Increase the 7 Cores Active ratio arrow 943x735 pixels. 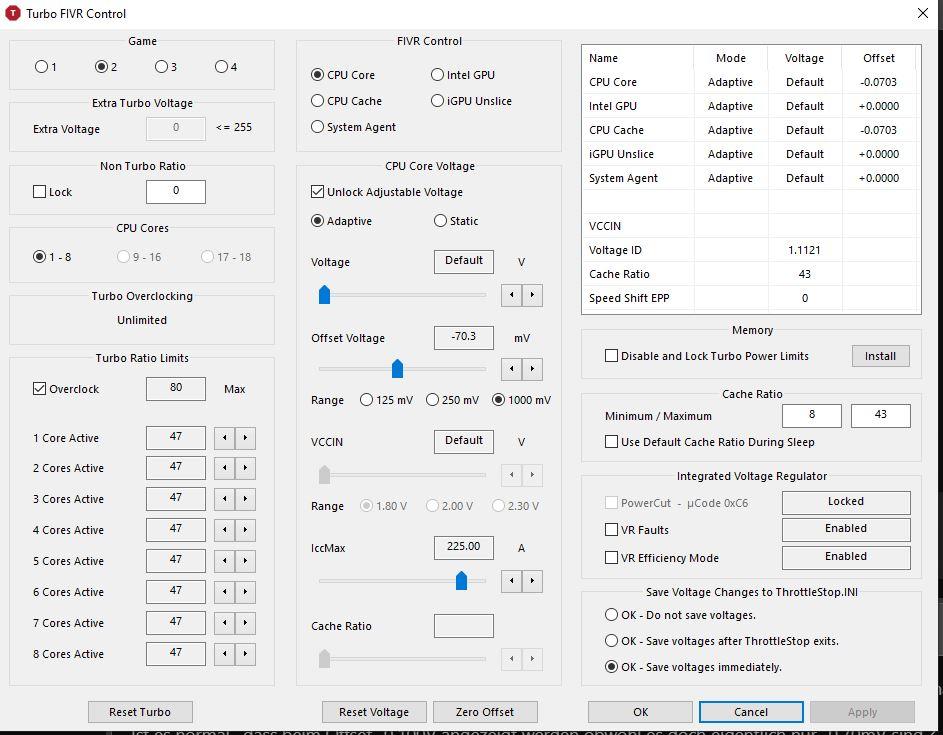[x=245, y=623]
